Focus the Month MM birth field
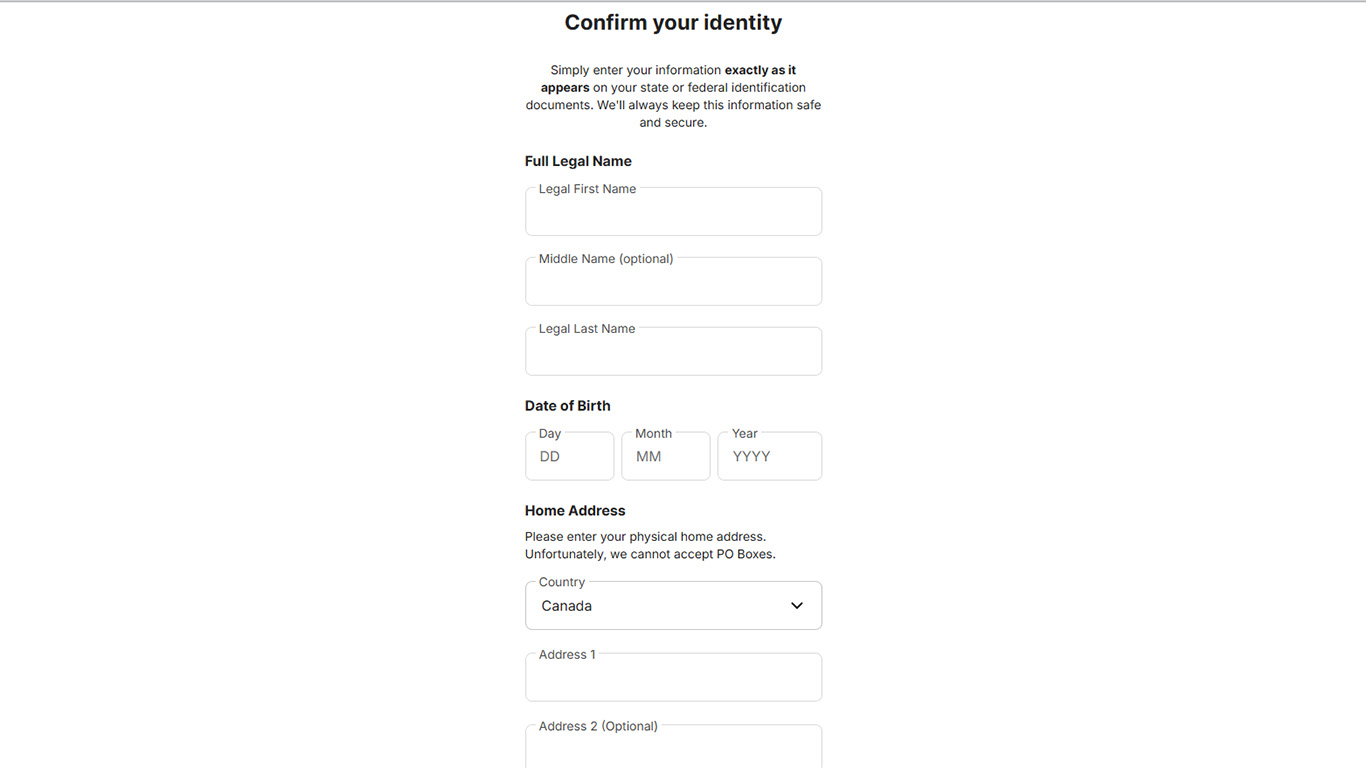1366x768 pixels. 665,457
